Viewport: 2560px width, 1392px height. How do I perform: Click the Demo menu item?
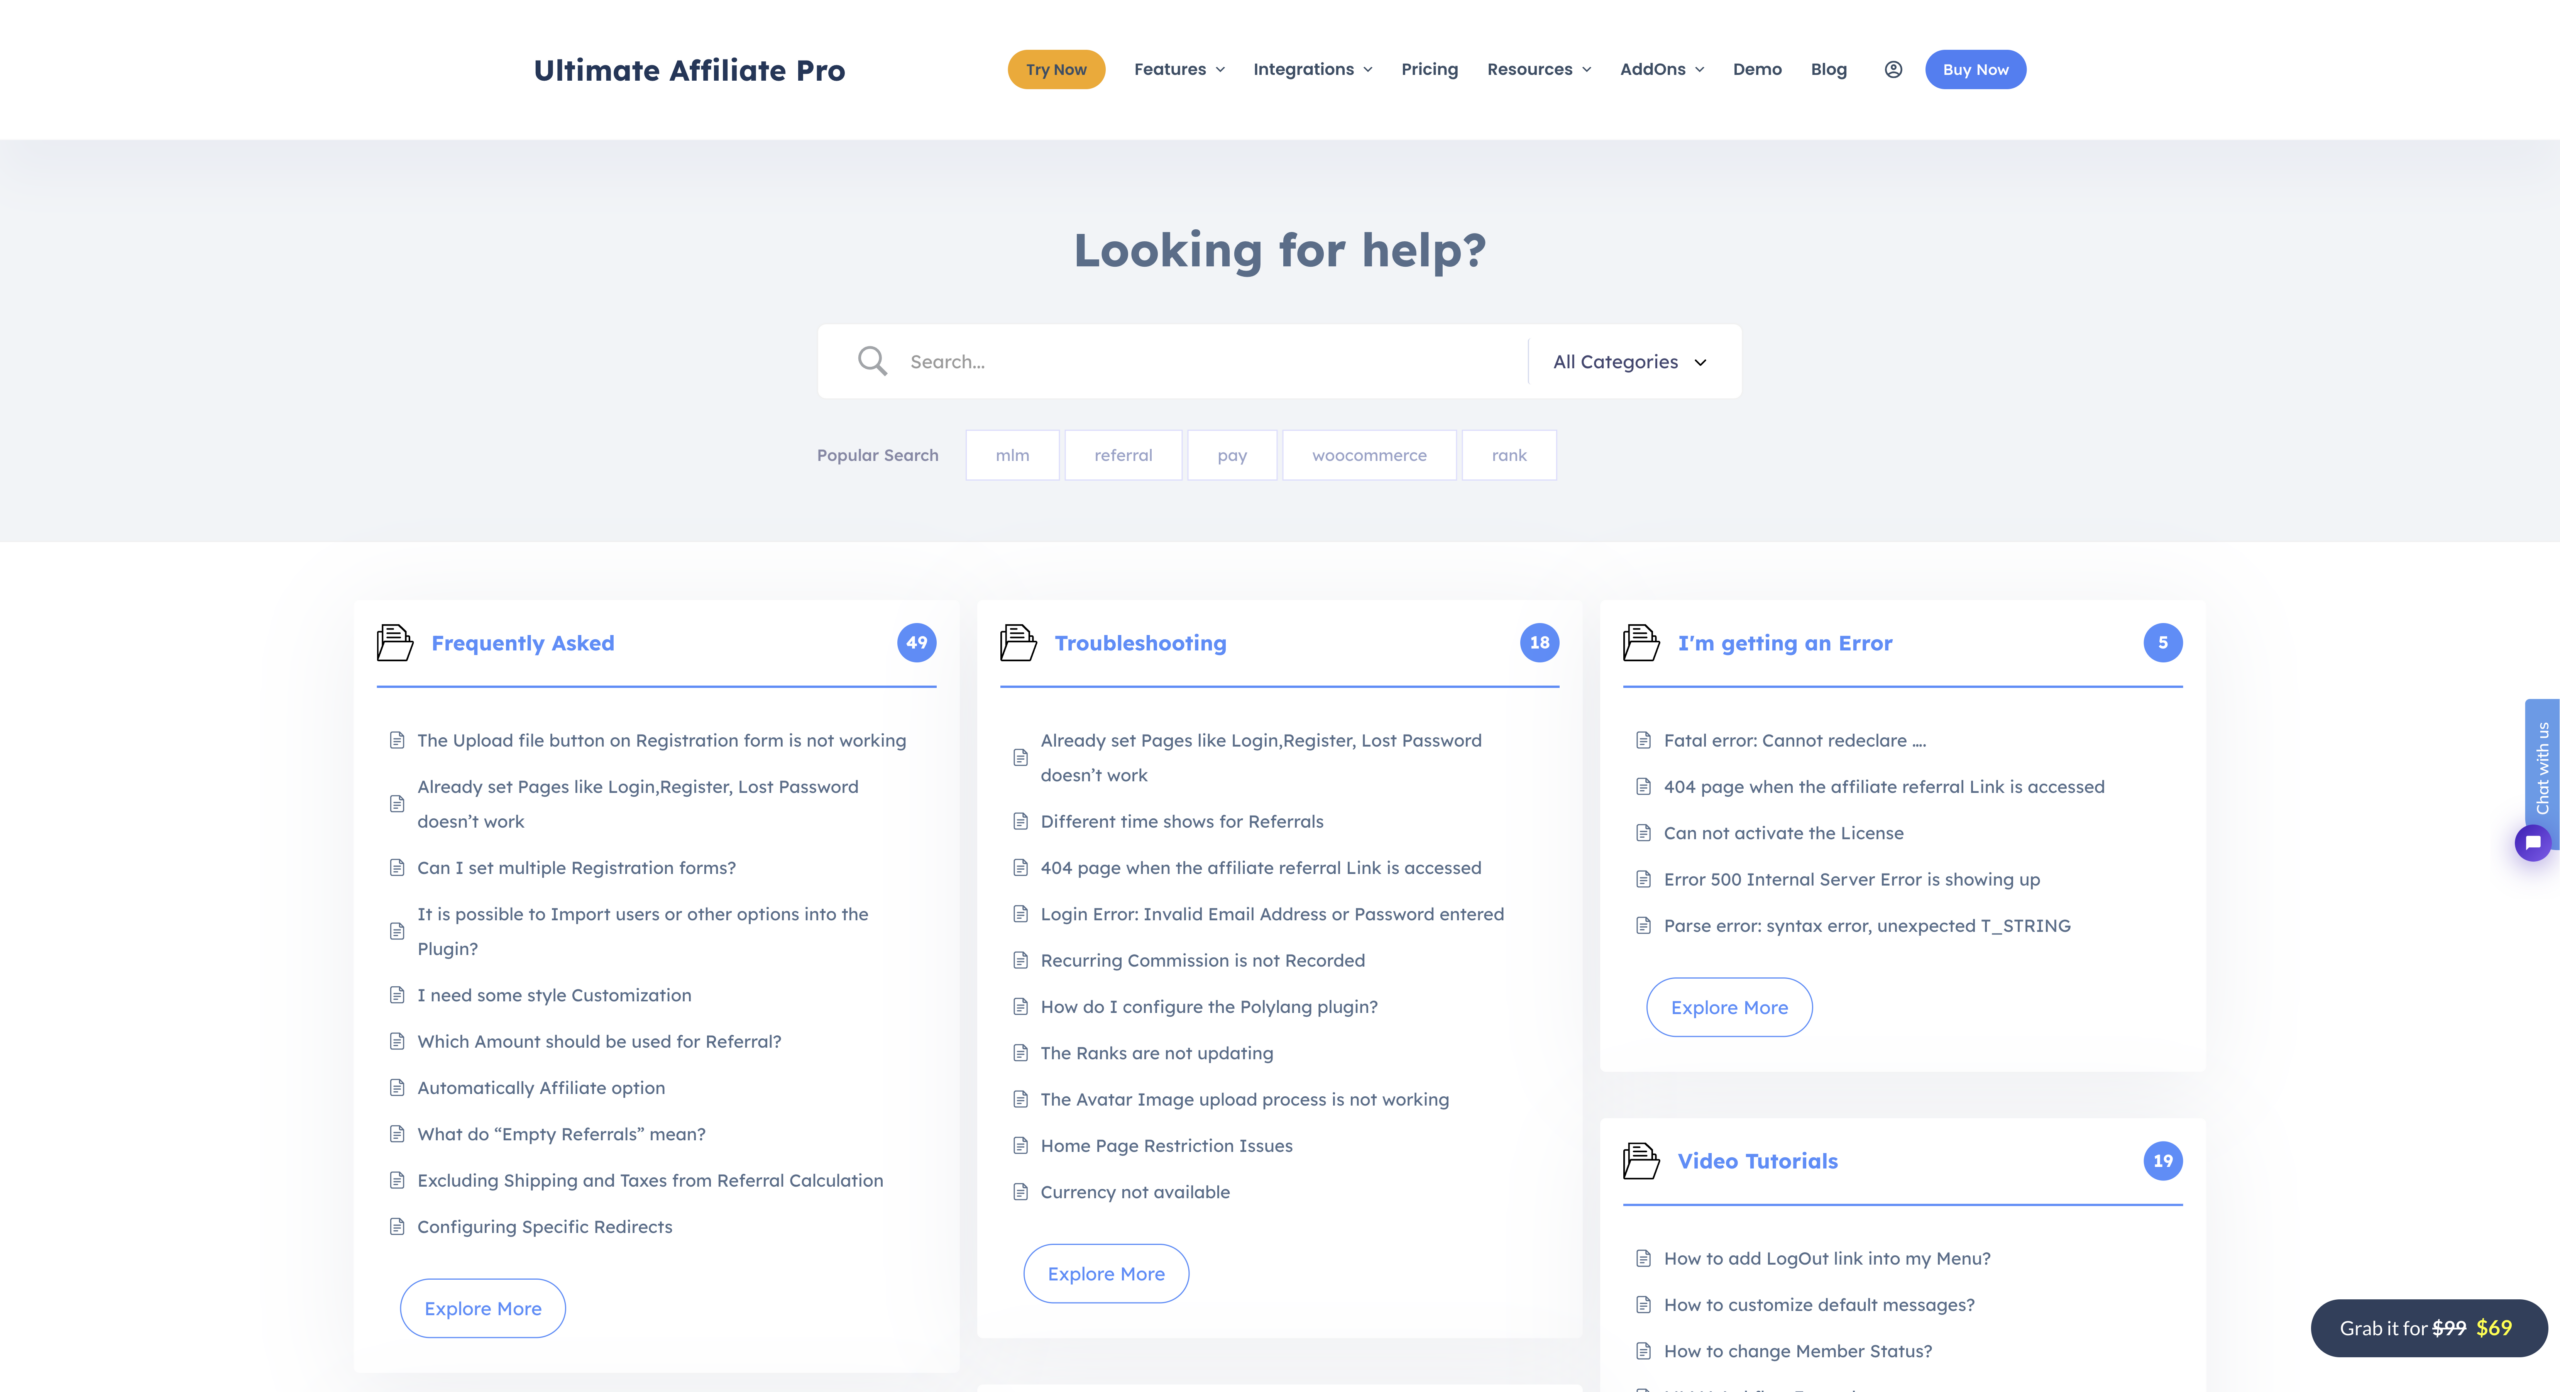pyautogui.click(x=1755, y=69)
